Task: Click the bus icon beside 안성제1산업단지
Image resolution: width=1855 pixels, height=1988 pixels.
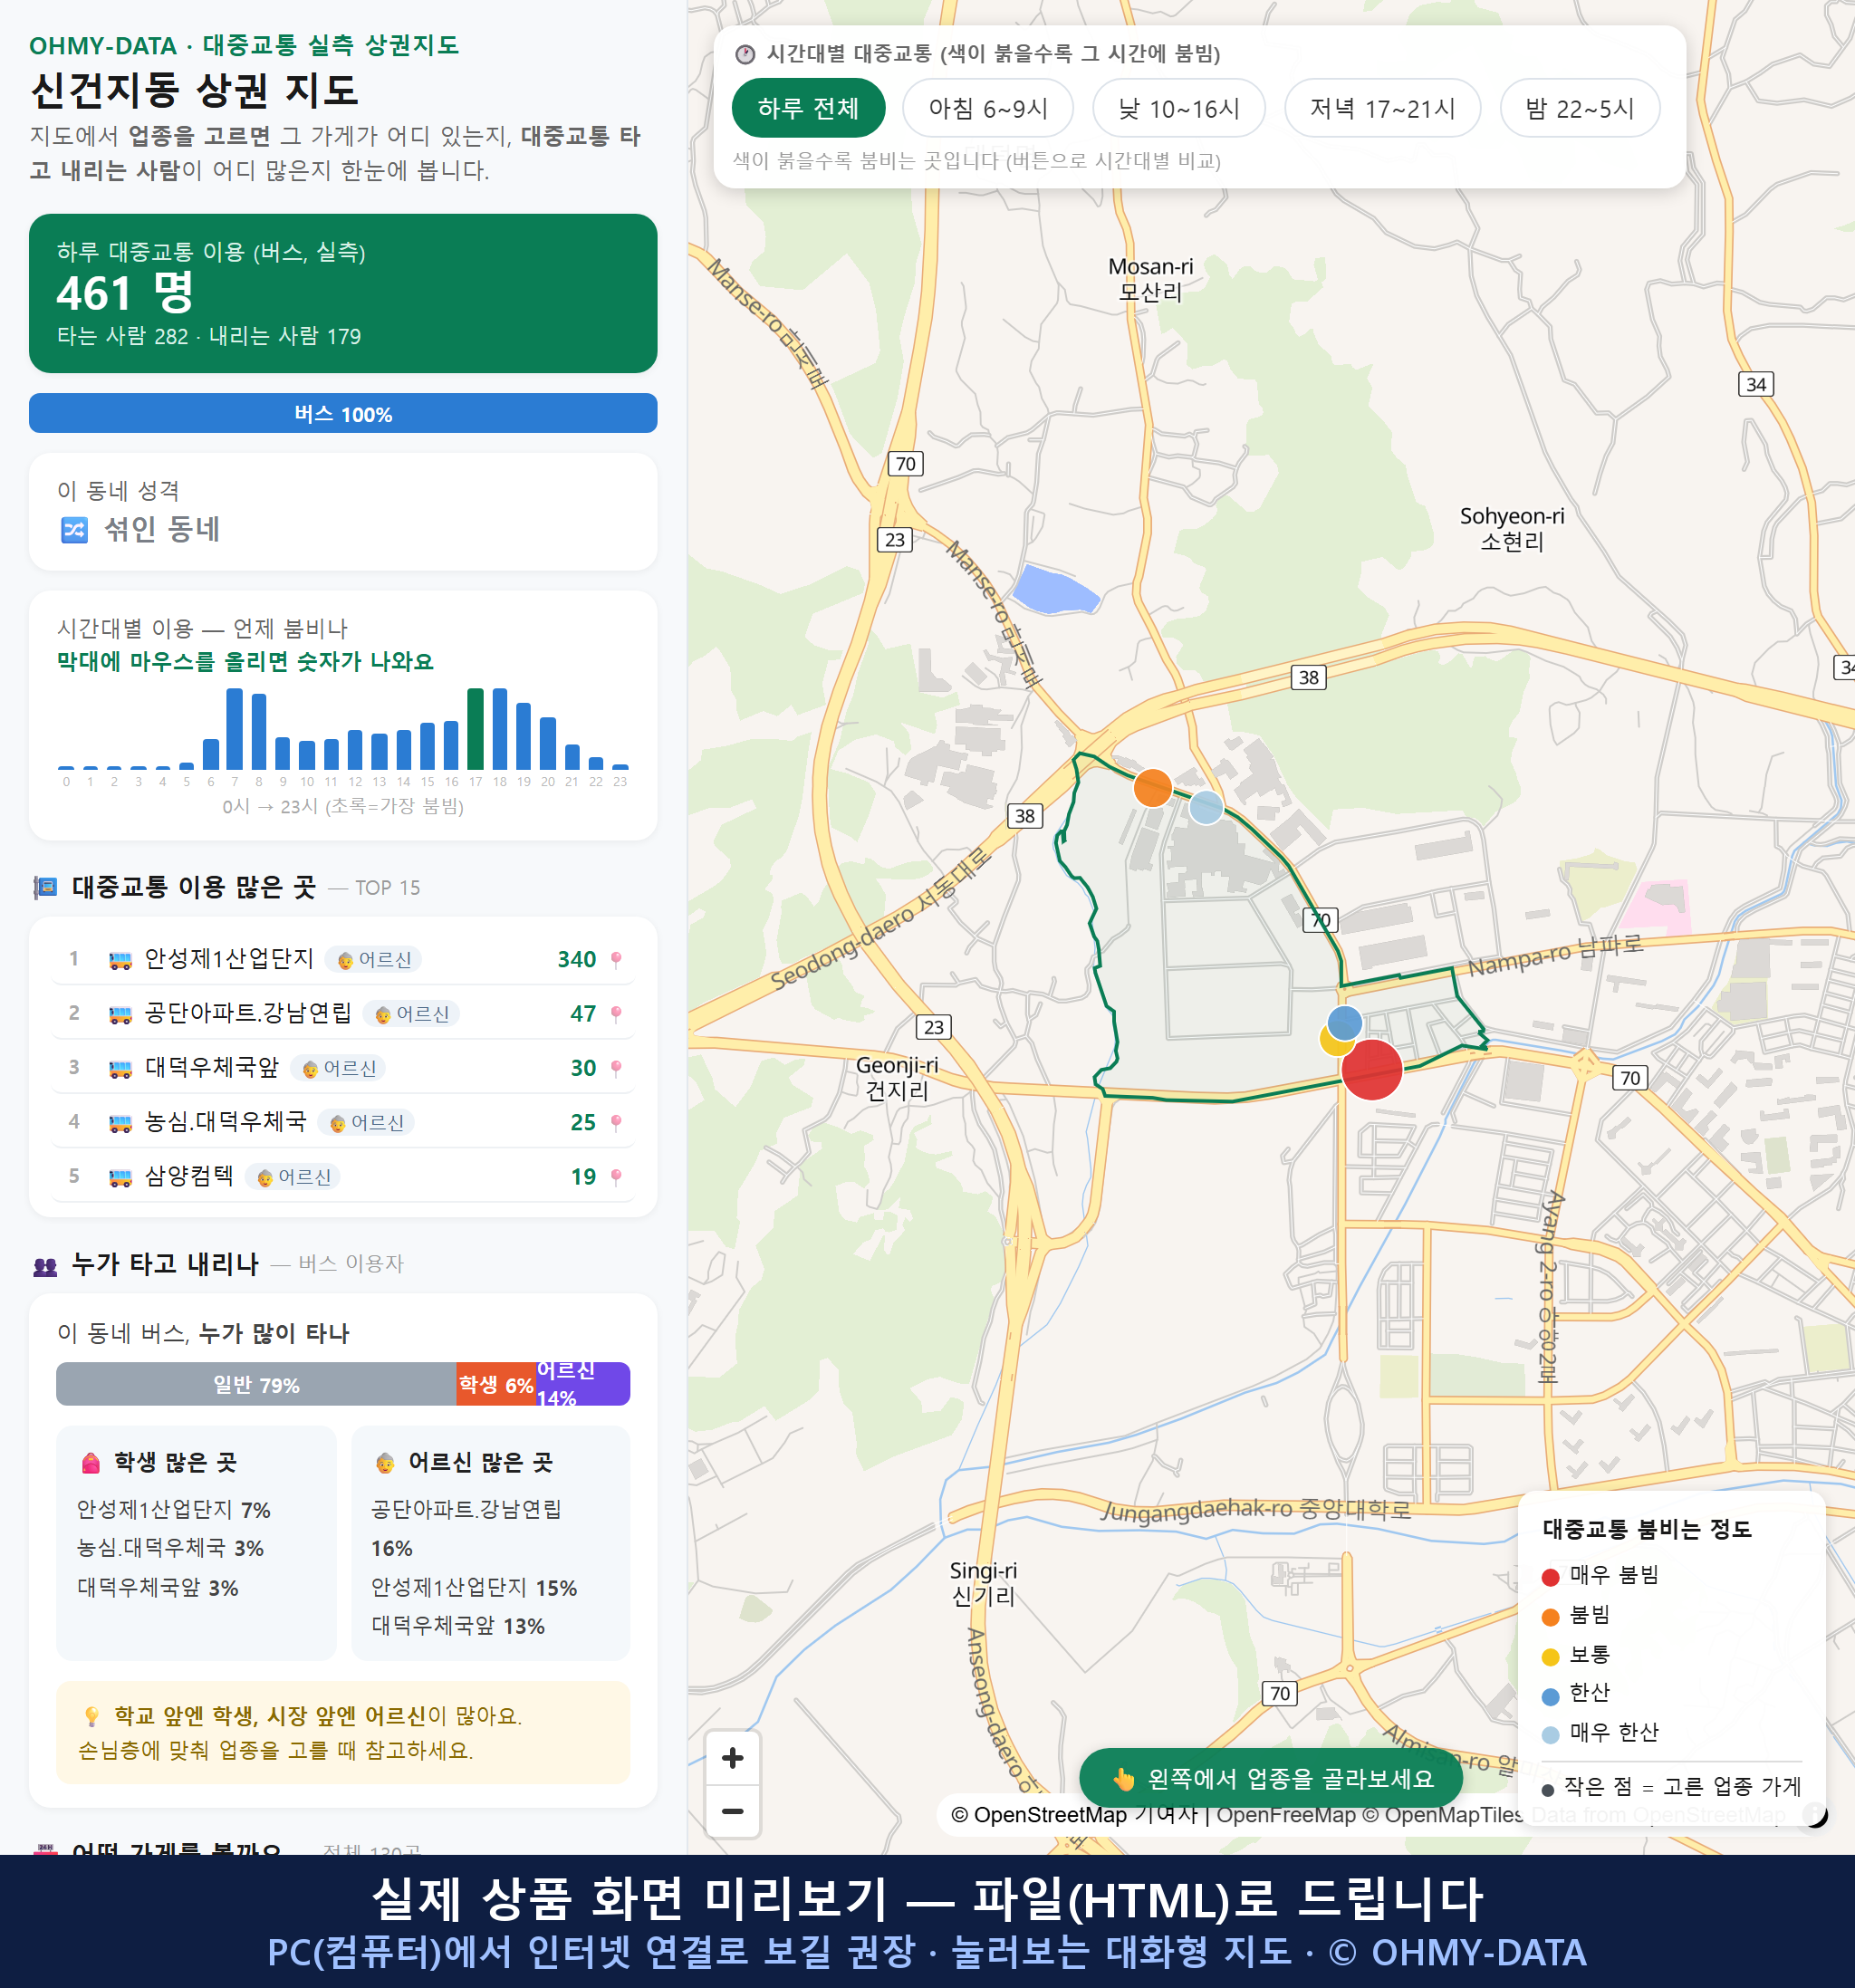Action: [x=120, y=960]
